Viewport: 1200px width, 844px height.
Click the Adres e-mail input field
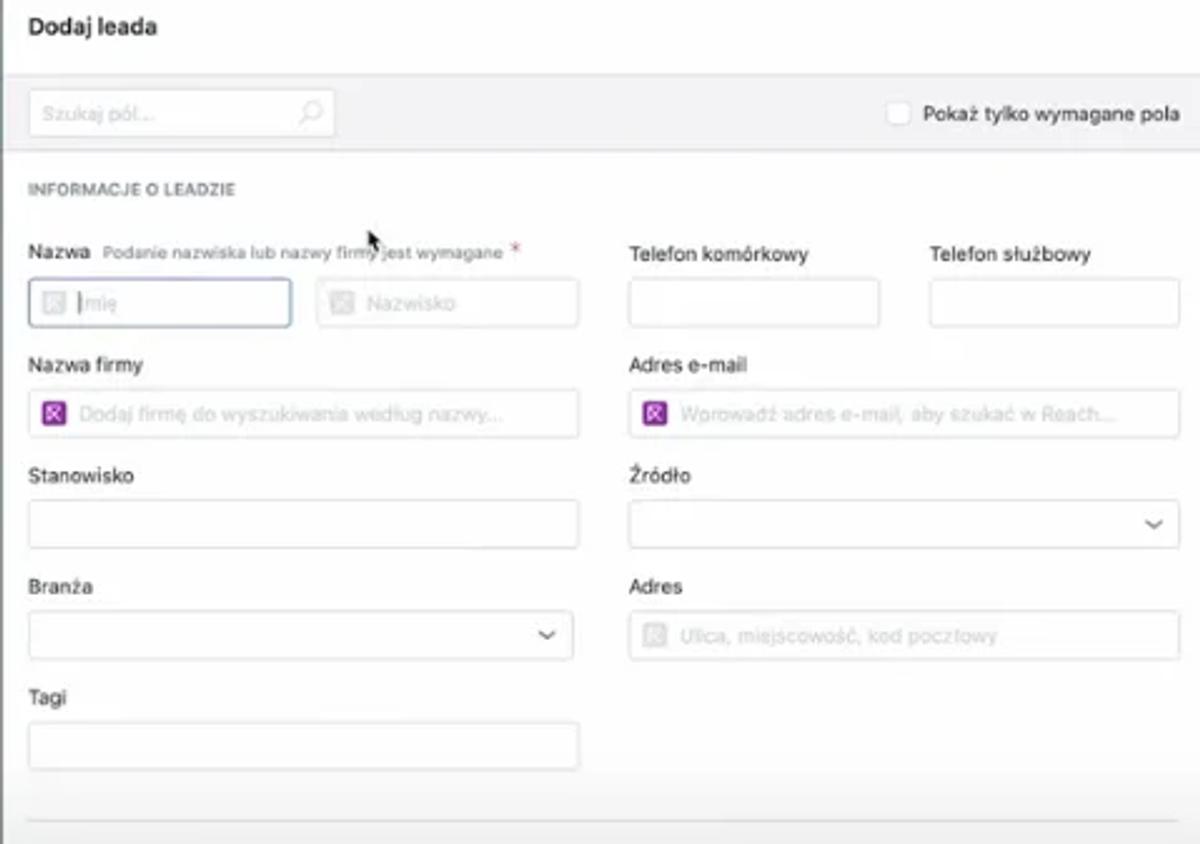pos(904,413)
